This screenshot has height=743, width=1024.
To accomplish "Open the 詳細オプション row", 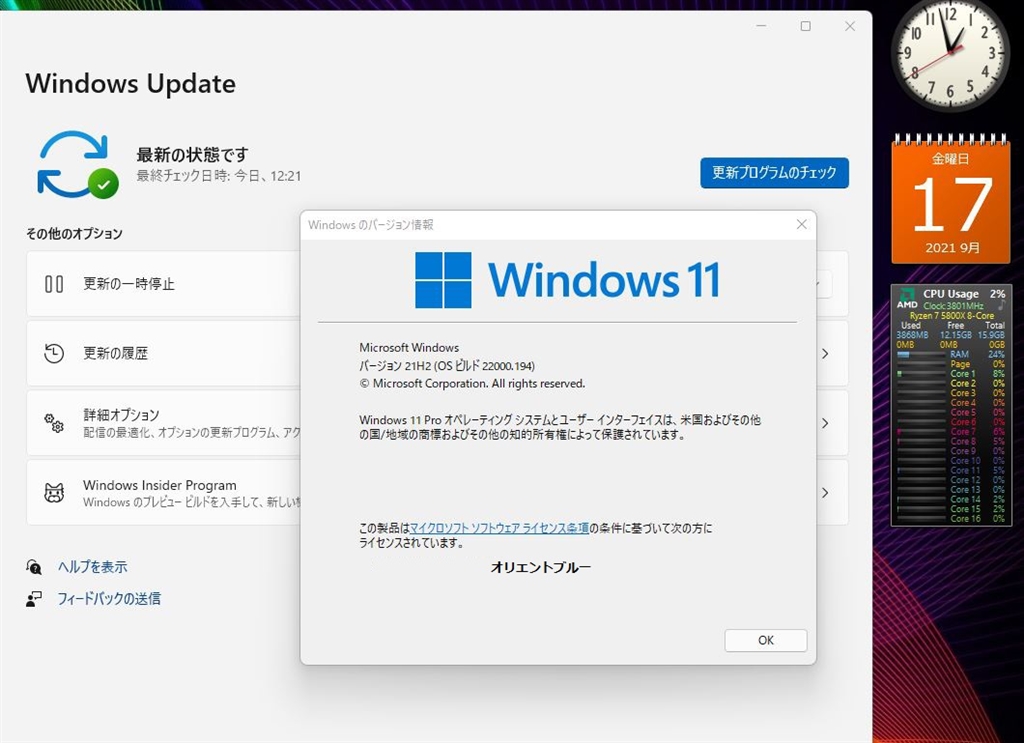I will click(x=438, y=423).
